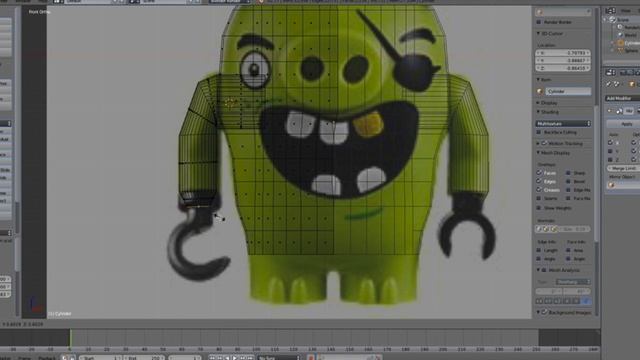Enable the Seams overlay checkbox

539,199
